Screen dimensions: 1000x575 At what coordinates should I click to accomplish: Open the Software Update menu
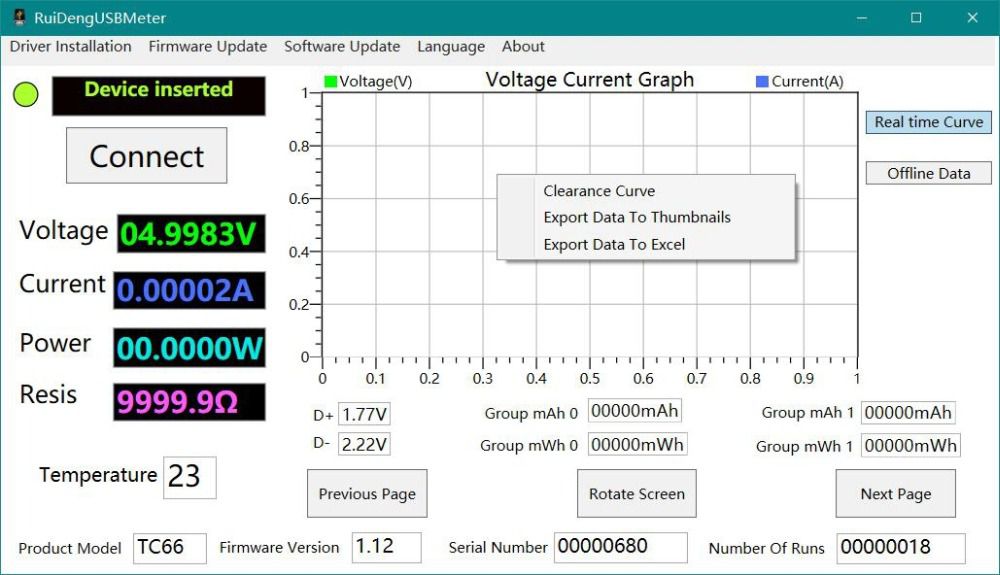(x=342, y=46)
